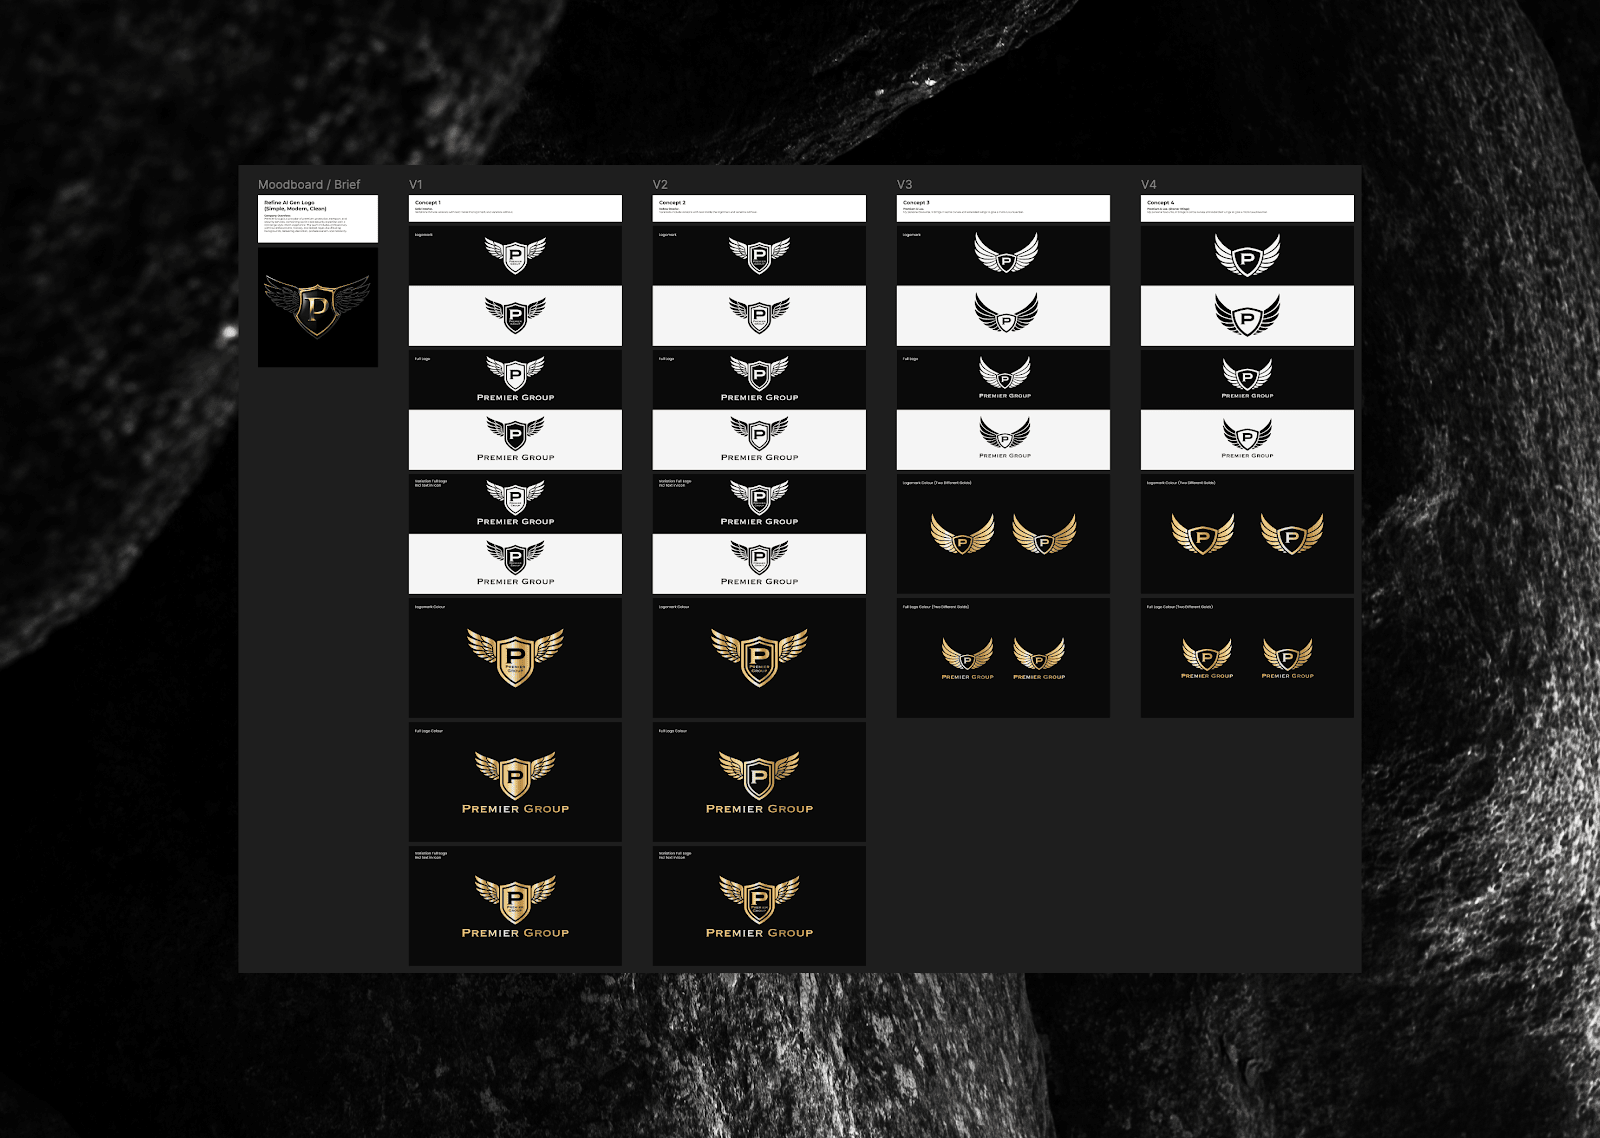Viewport: 1600px width, 1138px height.
Task: Select the "V1" frame title
Action: [x=416, y=185]
